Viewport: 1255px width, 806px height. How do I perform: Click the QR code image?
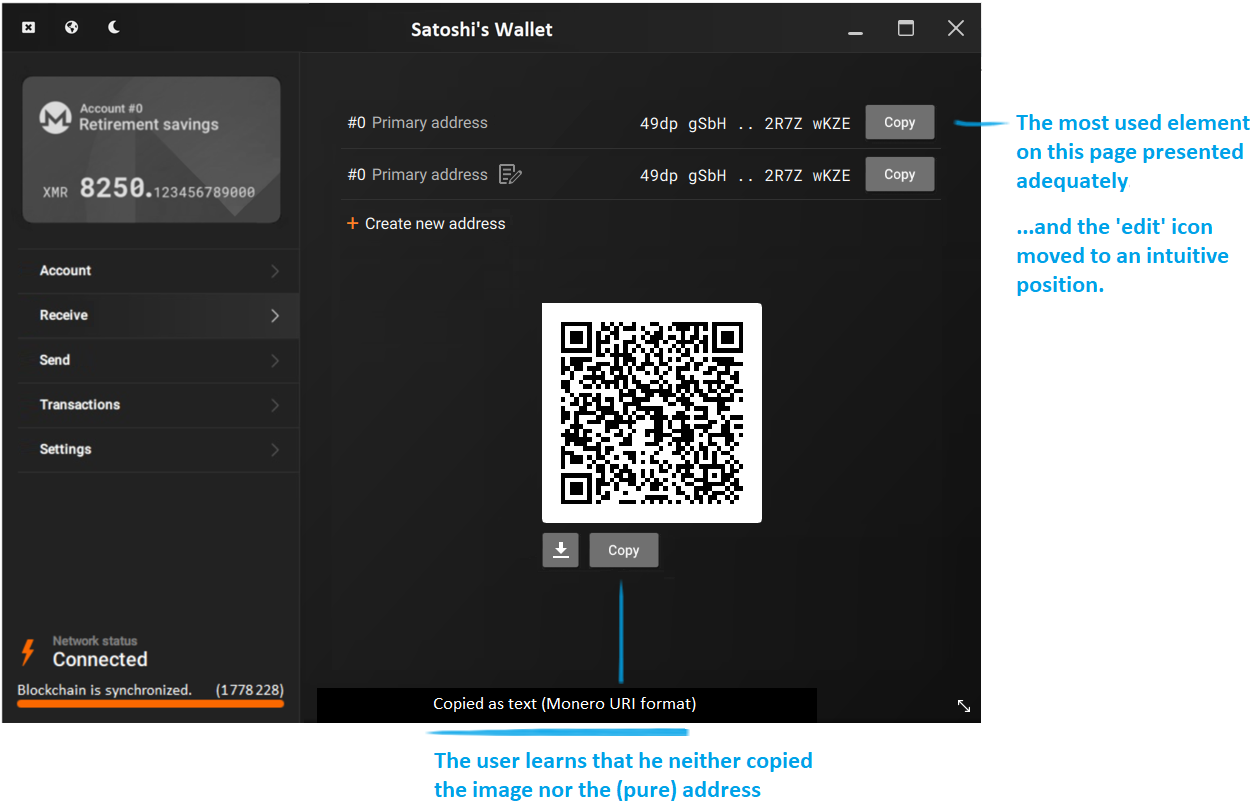[x=652, y=413]
